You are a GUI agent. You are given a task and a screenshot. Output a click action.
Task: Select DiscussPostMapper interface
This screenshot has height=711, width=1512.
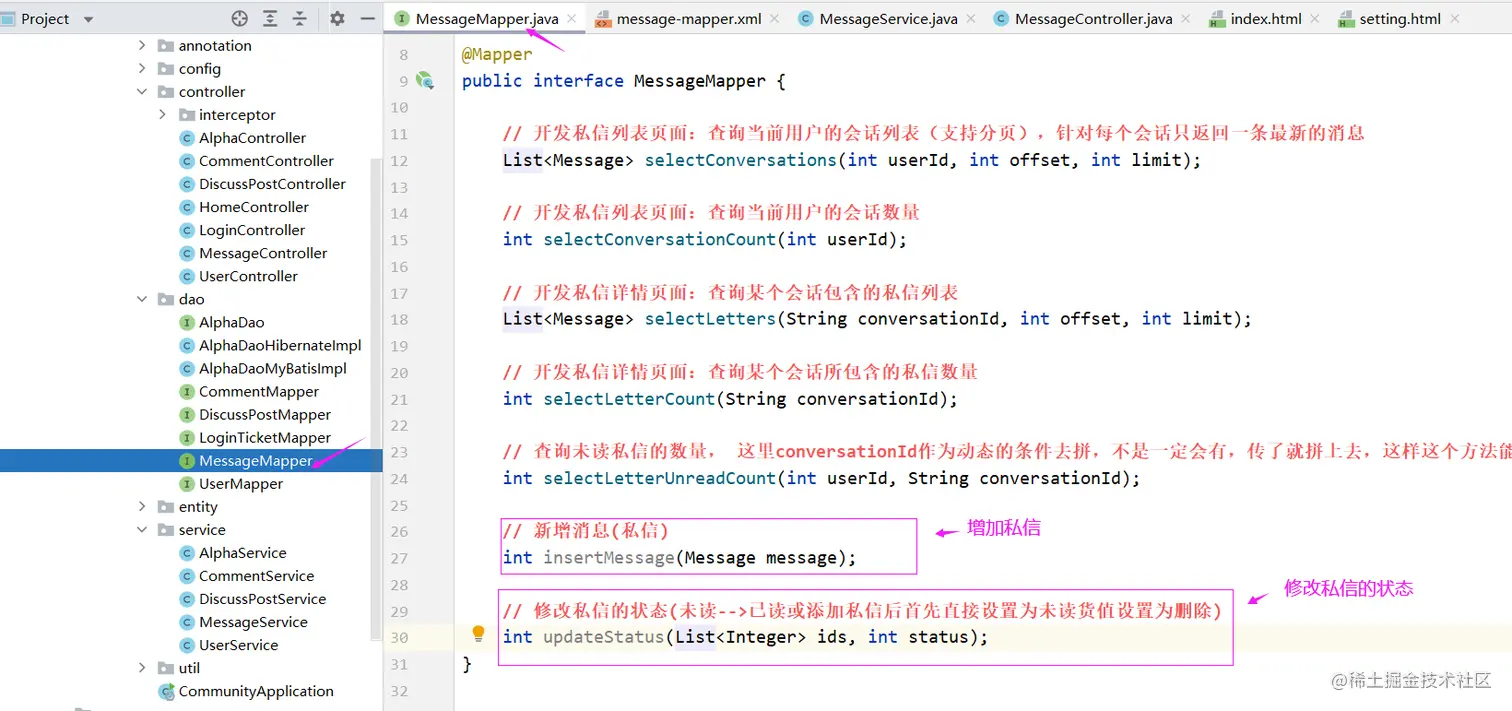(x=265, y=414)
